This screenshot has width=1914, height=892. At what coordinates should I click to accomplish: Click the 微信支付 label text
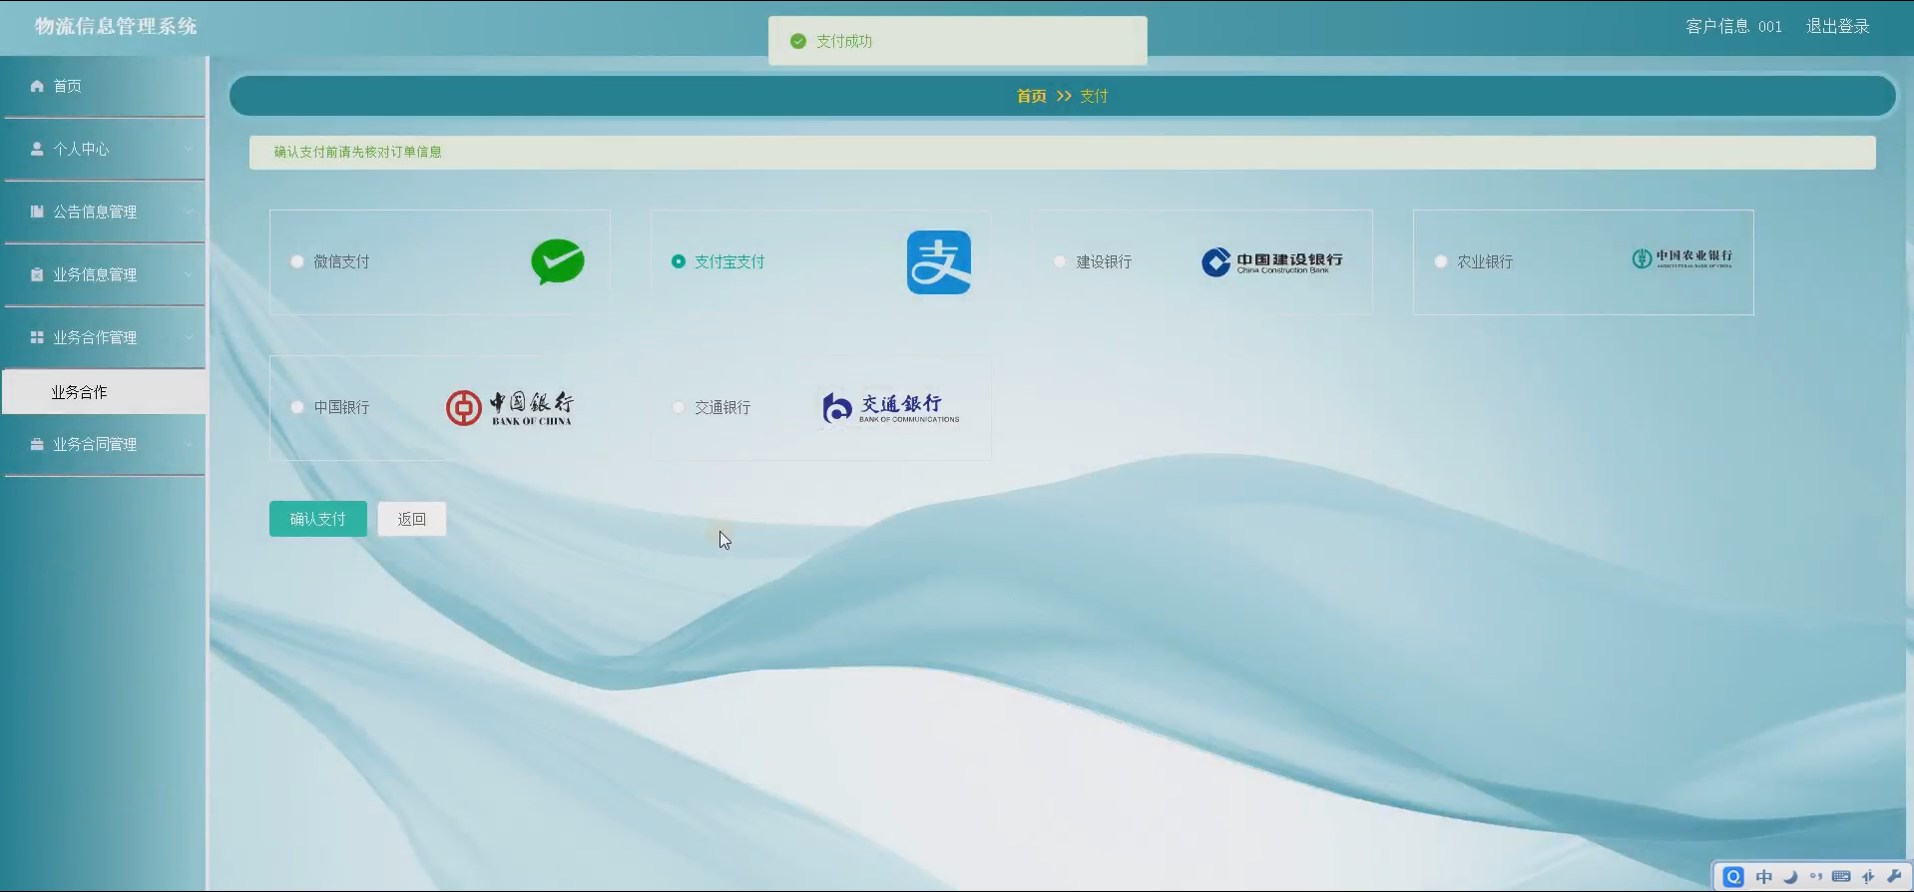point(342,262)
